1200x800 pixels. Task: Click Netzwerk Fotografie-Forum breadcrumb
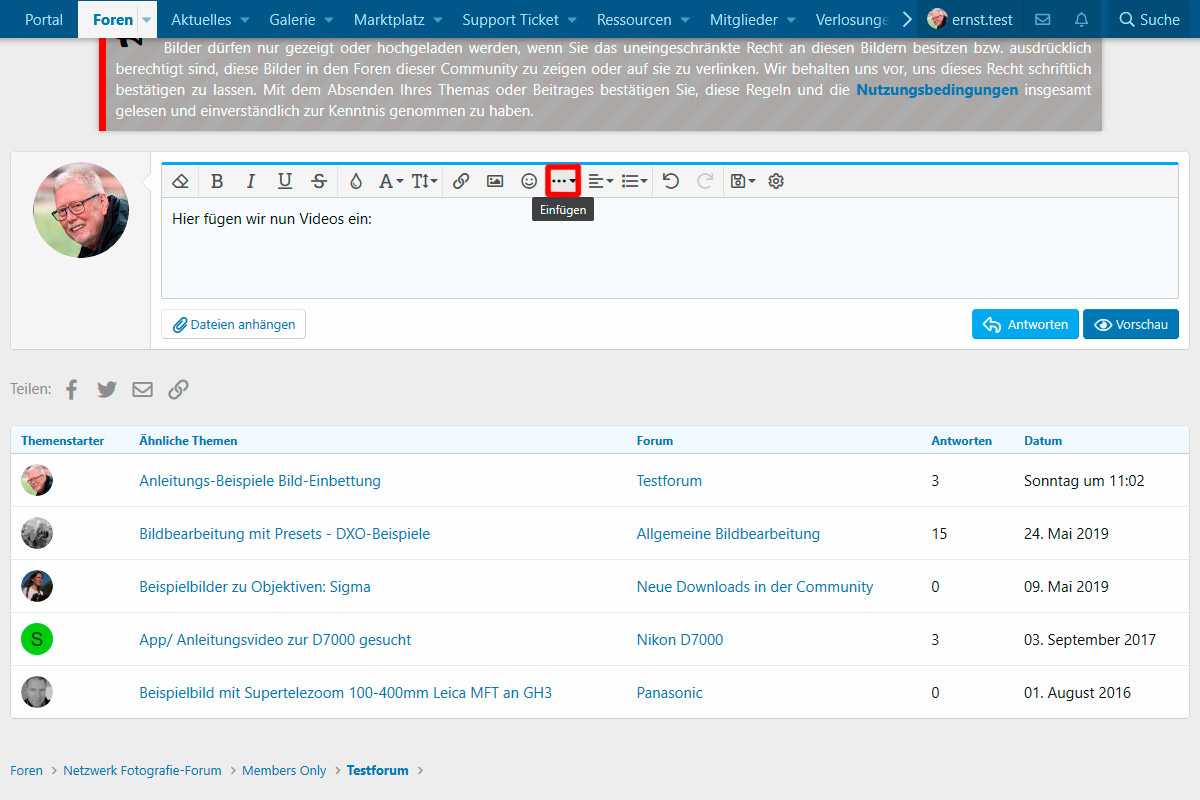pos(142,771)
